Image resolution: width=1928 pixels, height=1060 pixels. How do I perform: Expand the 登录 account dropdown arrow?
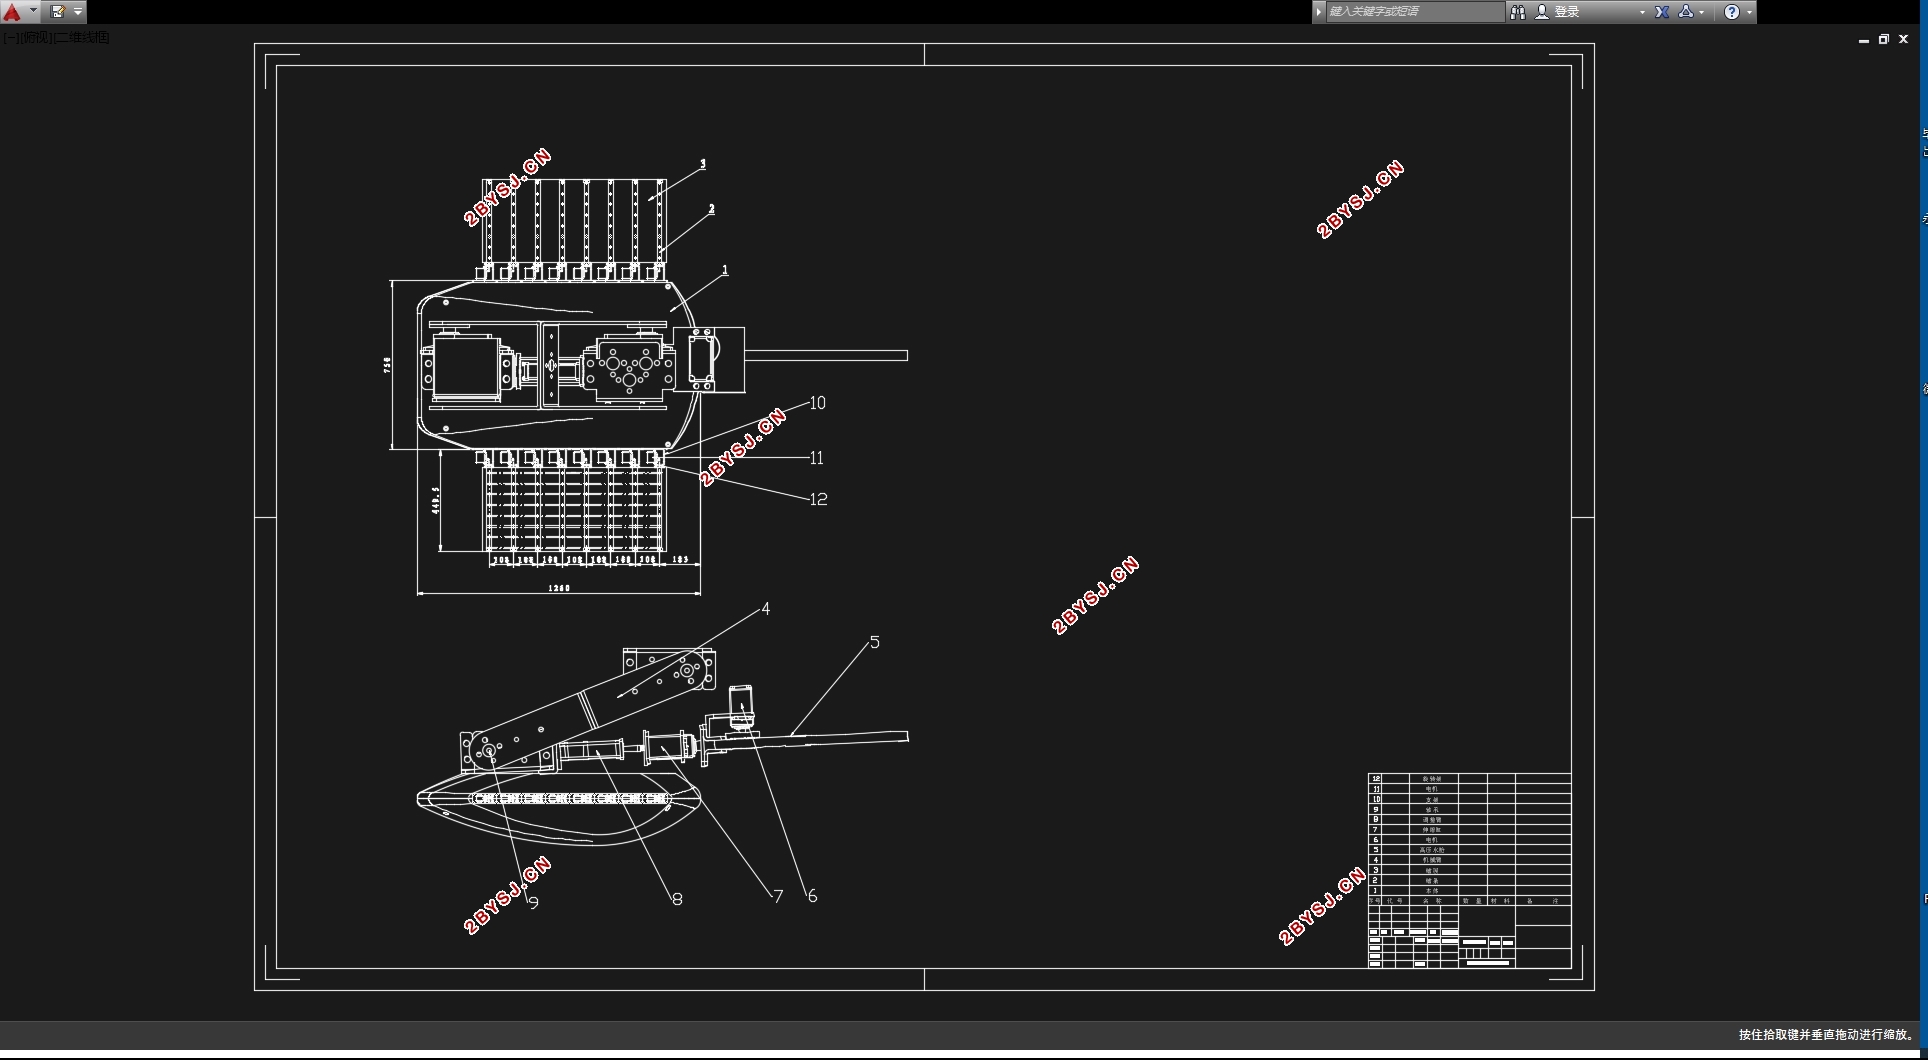[x=1642, y=12]
